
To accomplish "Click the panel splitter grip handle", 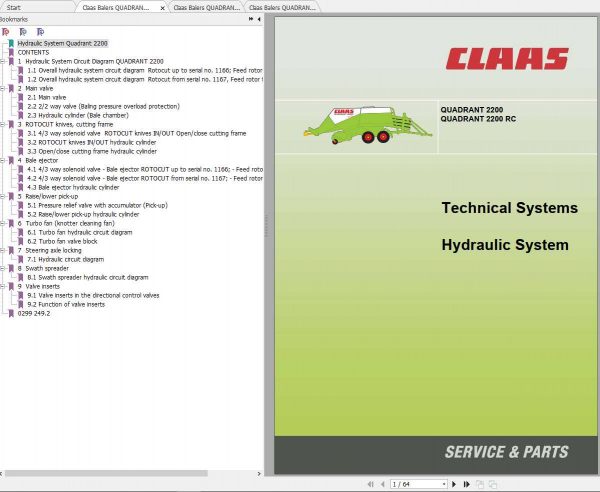I will pyautogui.click(x=266, y=226).
